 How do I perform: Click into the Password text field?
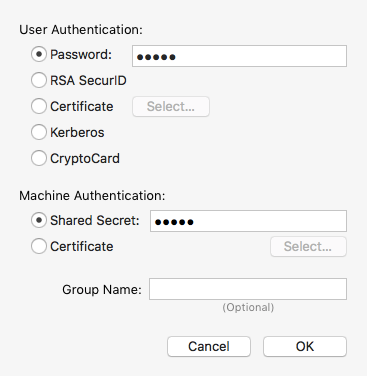pyautogui.click(x=239, y=56)
